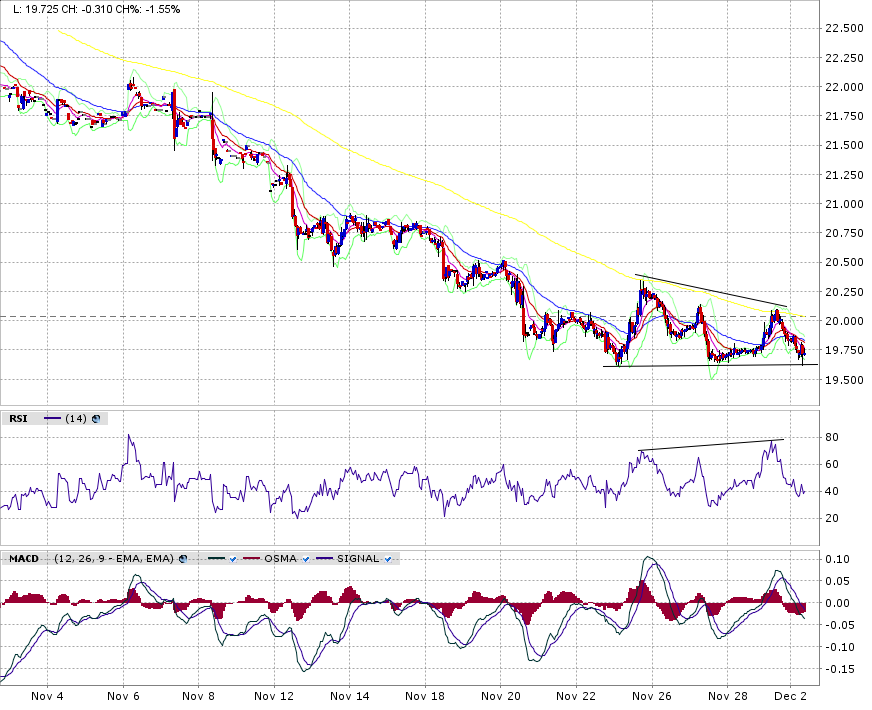Select the MACD panel label
This screenshot has height=710, width=872.
pyautogui.click(x=24, y=559)
